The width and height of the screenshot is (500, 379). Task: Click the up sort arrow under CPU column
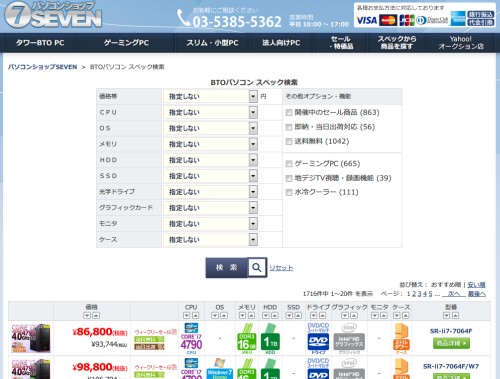pos(195,315)
